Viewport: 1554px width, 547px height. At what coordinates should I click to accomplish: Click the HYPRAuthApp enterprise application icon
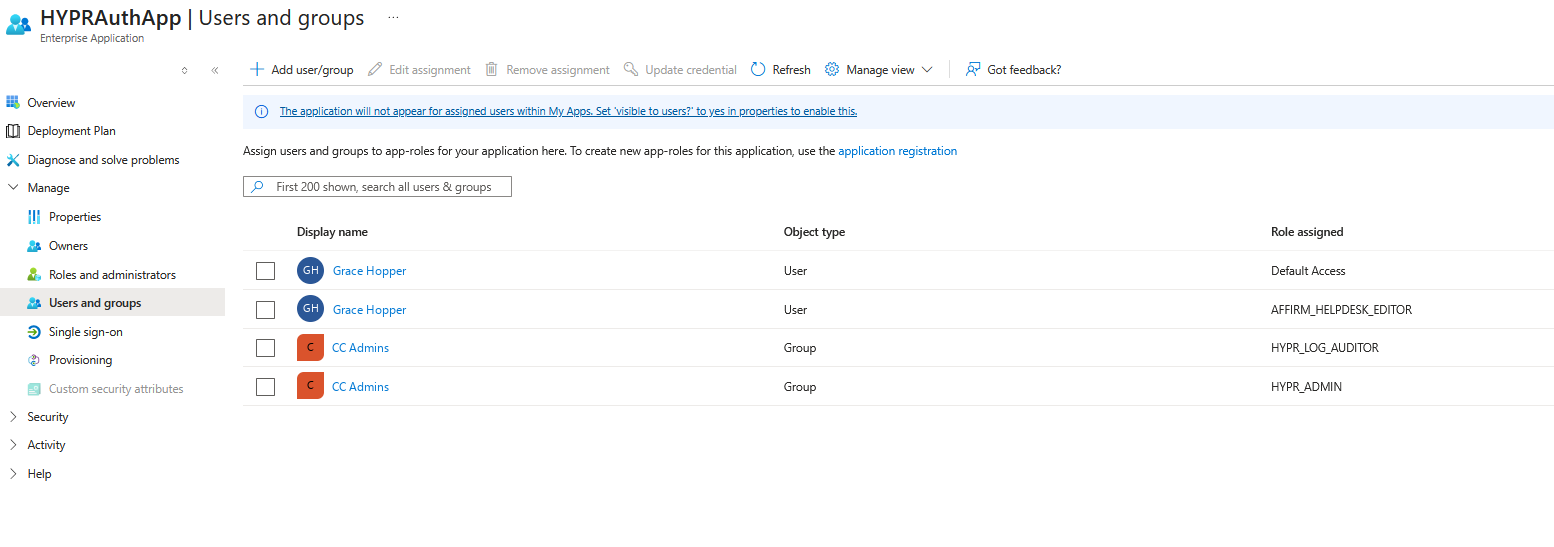[x=18, y=24]
